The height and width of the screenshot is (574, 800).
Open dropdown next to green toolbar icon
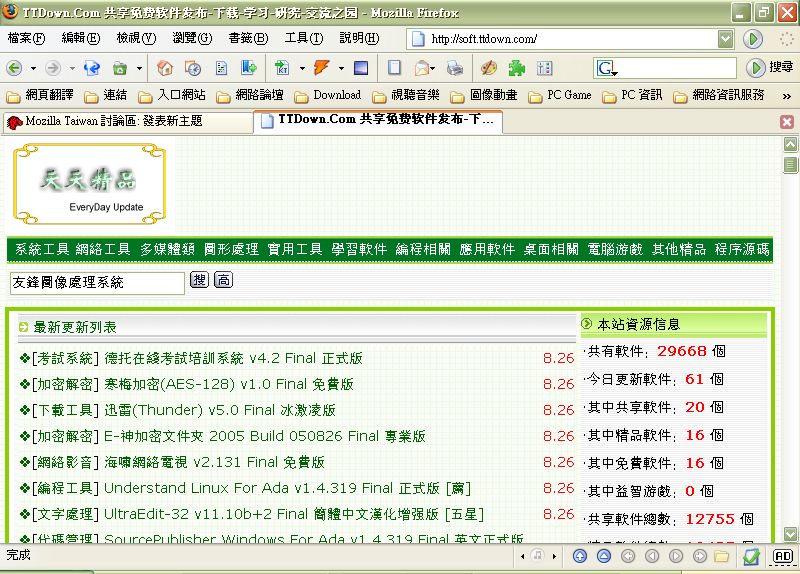(x=139, y=68)
